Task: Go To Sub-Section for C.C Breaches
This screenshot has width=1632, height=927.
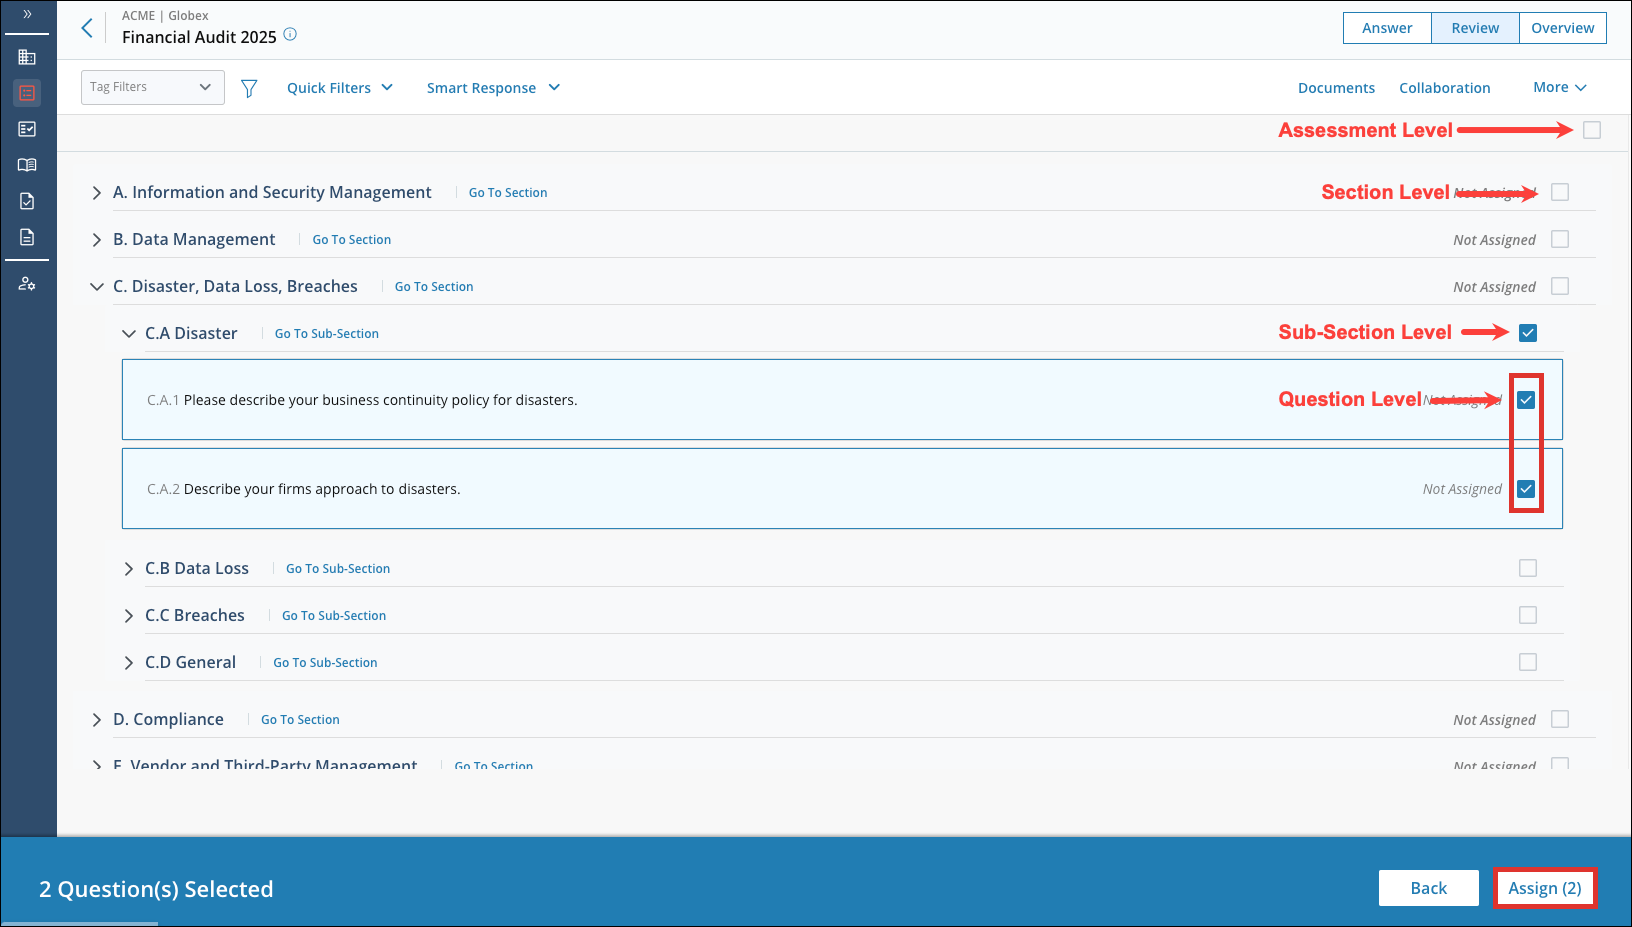Action: (334, 616)
